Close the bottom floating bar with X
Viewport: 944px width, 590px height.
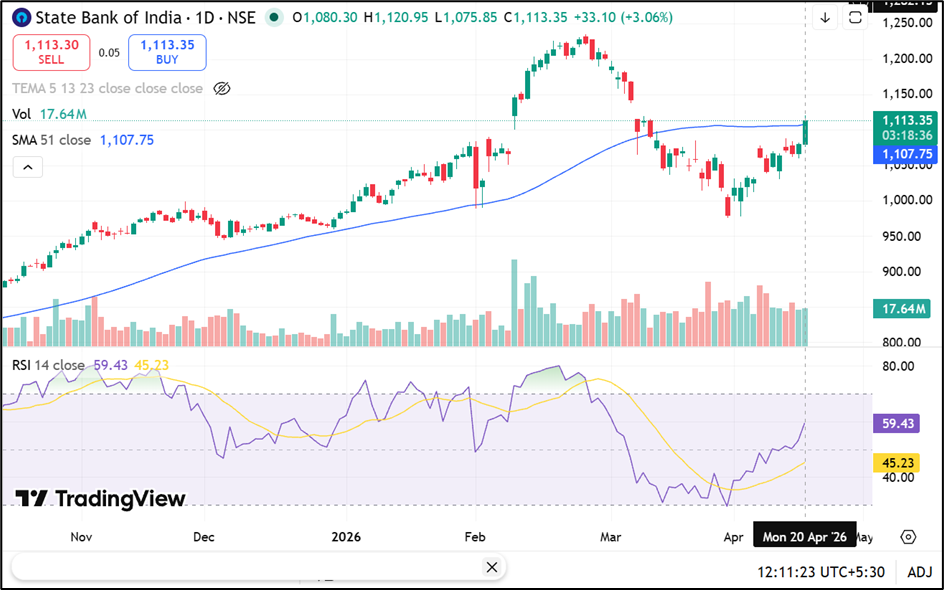491,567
